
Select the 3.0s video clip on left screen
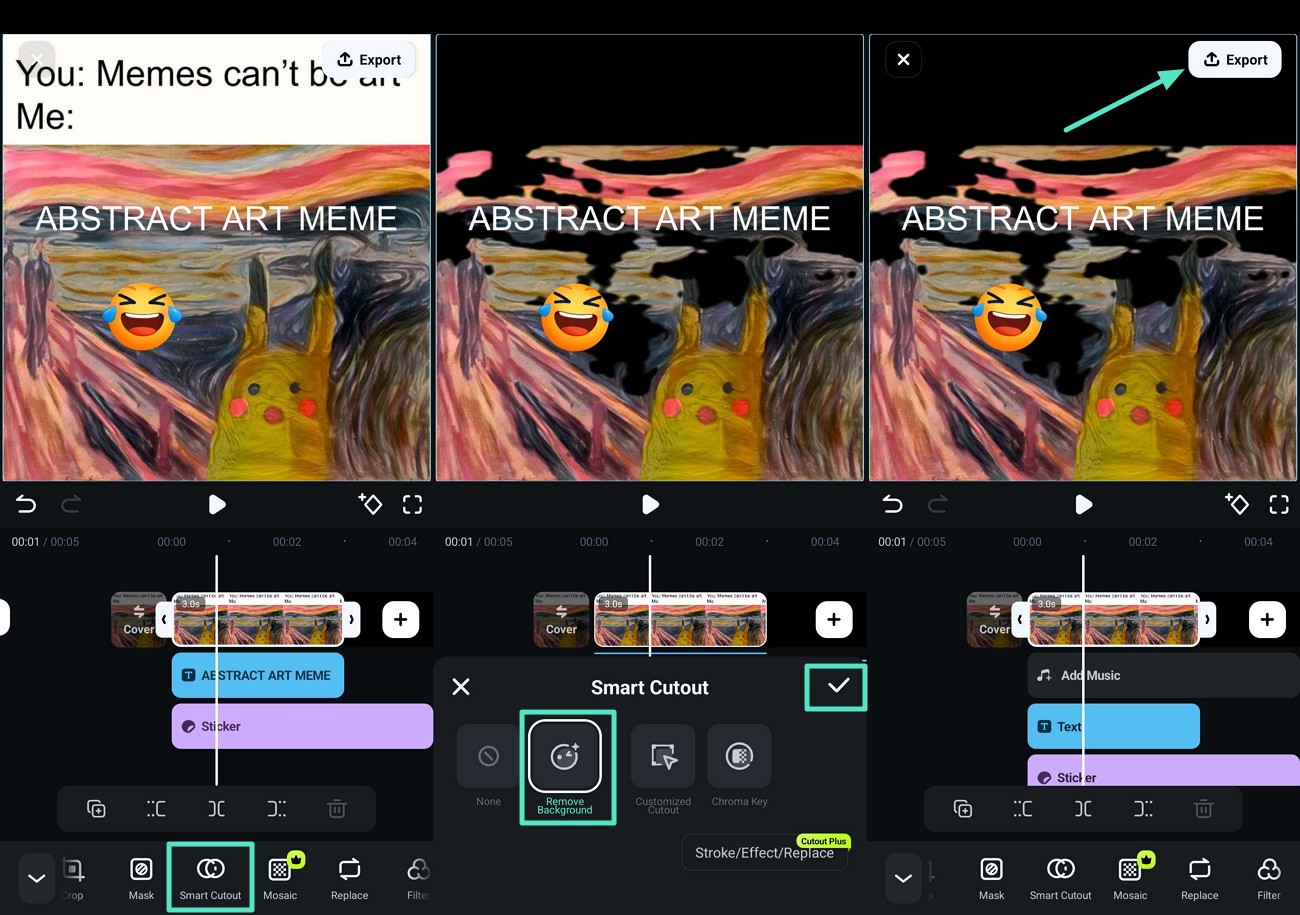pyautogui.click(x=258, y=620)
